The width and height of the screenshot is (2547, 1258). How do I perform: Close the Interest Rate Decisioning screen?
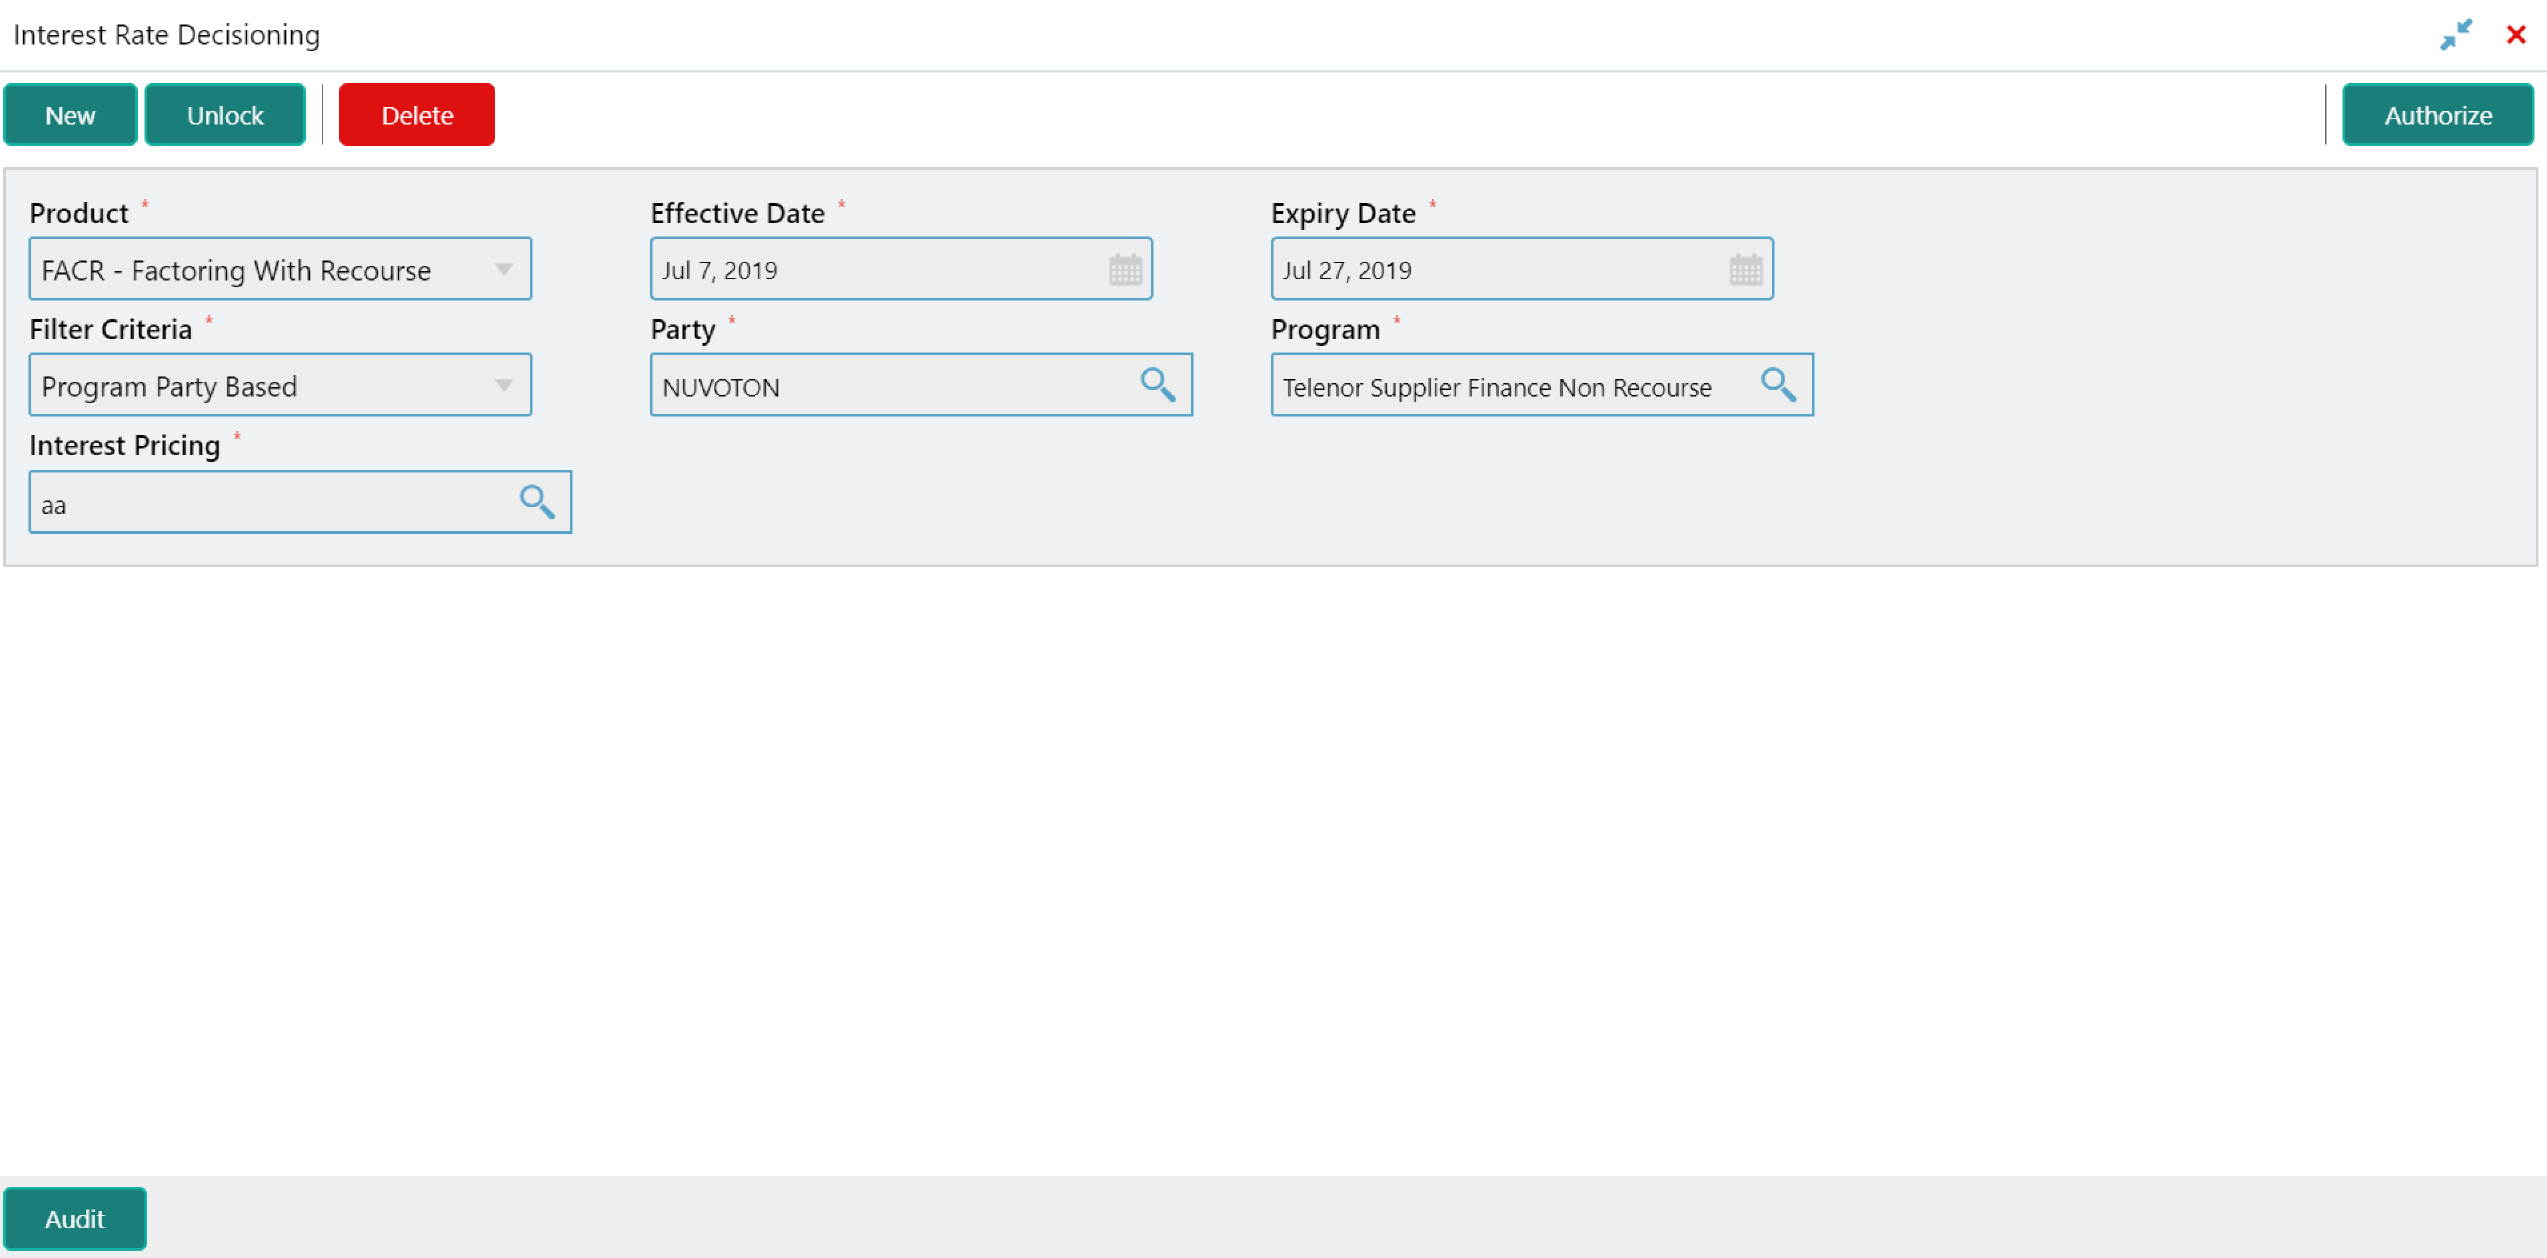(x=2516, y=35)
